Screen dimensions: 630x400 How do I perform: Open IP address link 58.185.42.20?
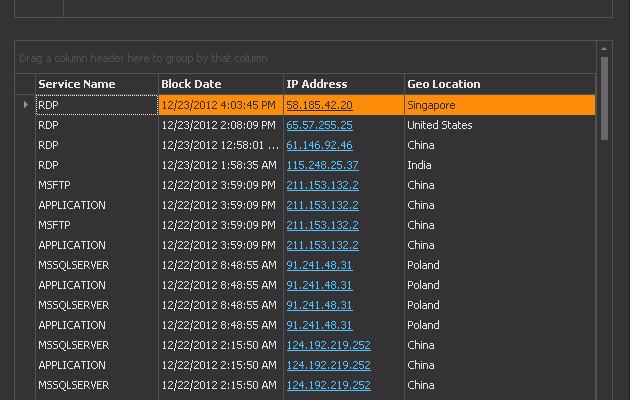coord(319,105)
